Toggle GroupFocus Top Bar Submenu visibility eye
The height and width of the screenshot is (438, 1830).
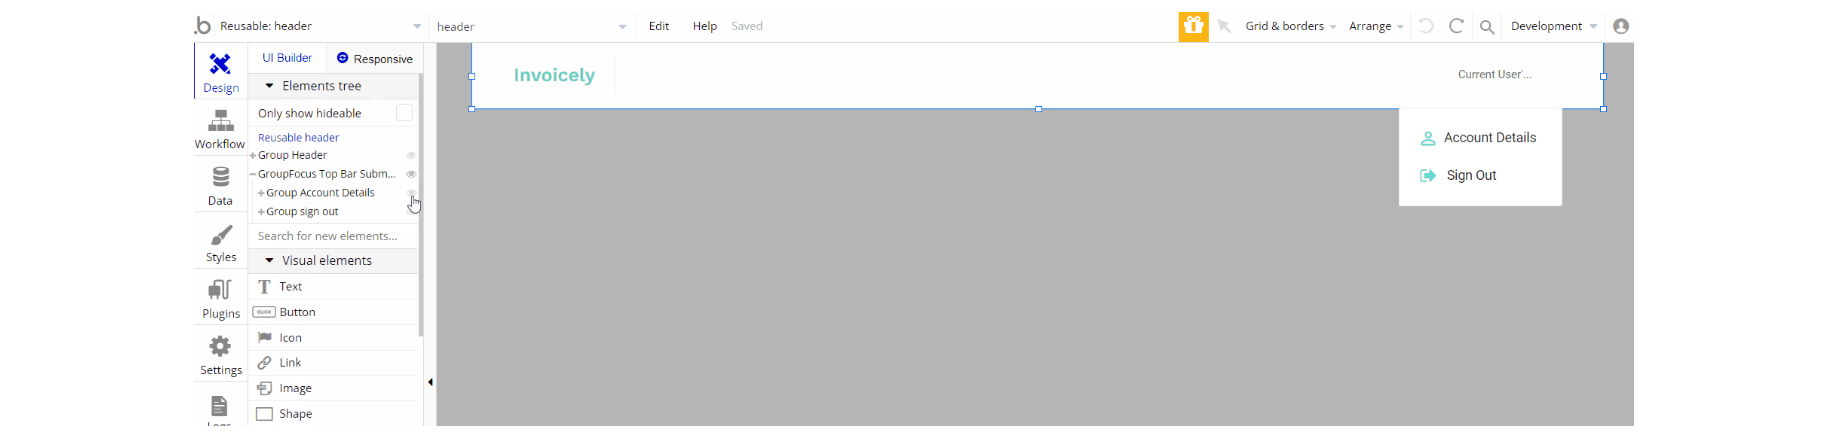(411, 174)
